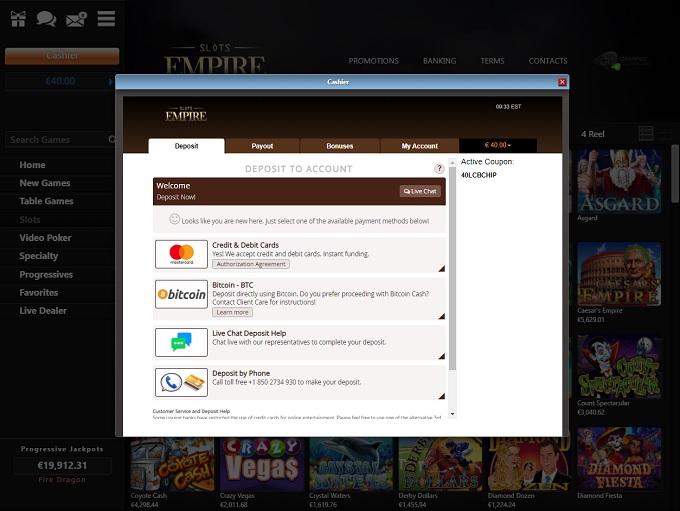680x511 pixels.
Task: Open Specialty in sidebar
Action: coord(39,256)
